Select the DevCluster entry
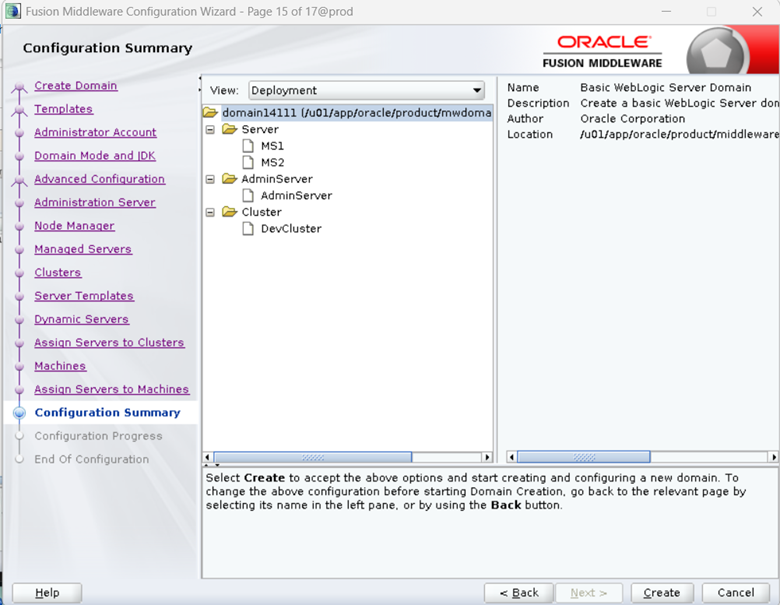 pos(291,228)
